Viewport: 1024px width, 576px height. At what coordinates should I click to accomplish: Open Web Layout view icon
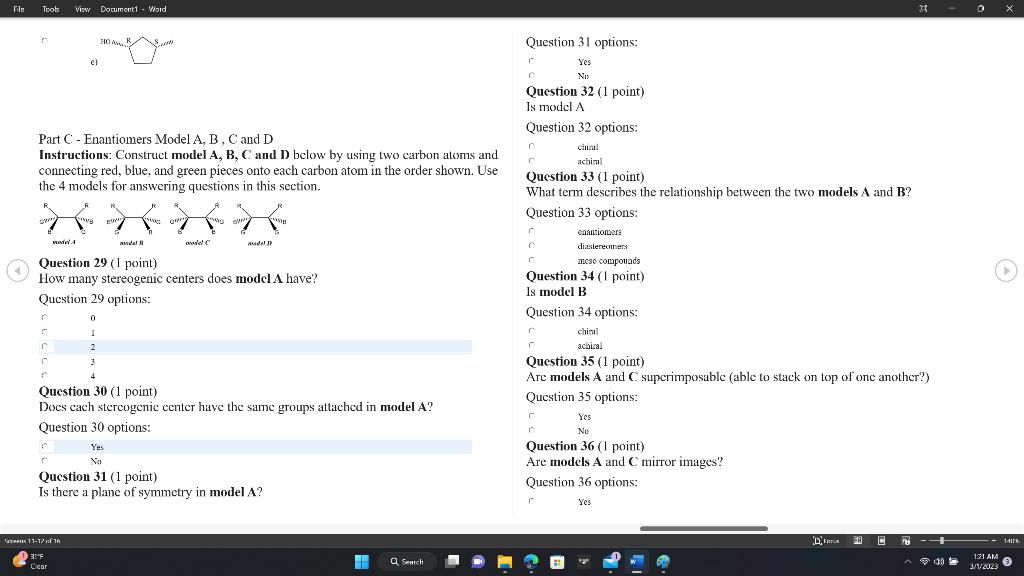click(x=903, y=540)
